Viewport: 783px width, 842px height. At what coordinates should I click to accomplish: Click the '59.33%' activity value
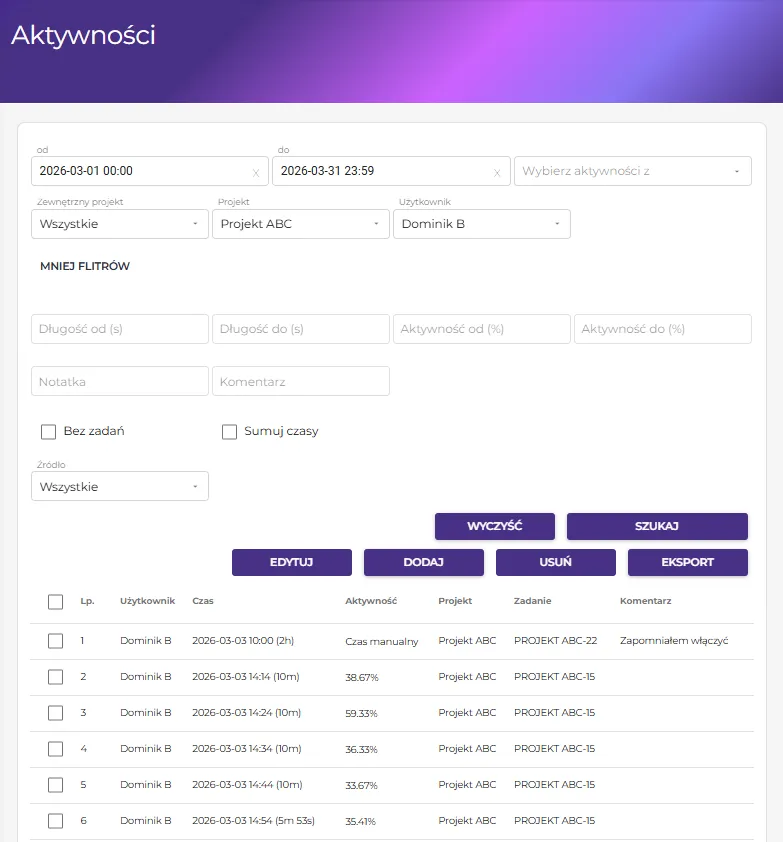point(361,713)
